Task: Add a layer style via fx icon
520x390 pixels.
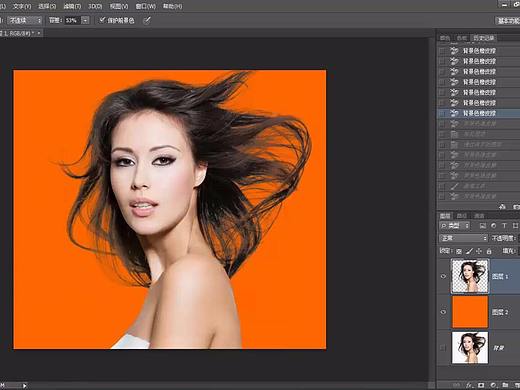Action: click(x=469, y=385)
